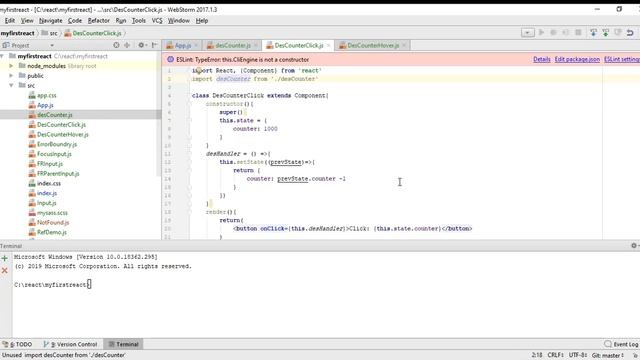Select ErrorBoundry.js in project tree
Screen dimensions: 640x360
pos(57,144)
